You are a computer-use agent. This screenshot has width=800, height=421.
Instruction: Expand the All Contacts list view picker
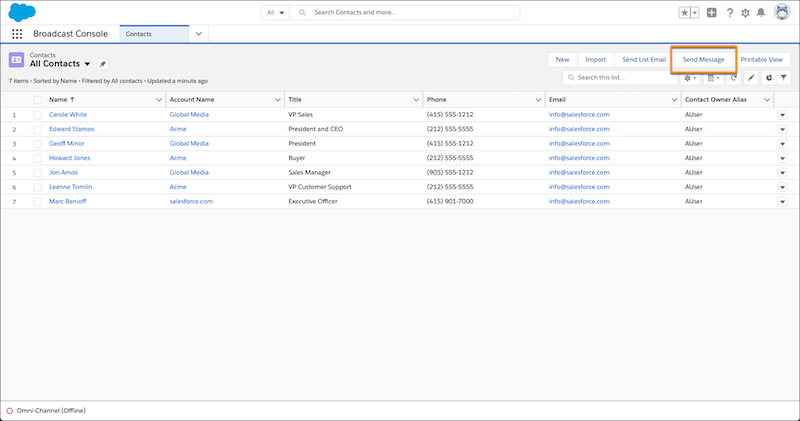(87, 64)
